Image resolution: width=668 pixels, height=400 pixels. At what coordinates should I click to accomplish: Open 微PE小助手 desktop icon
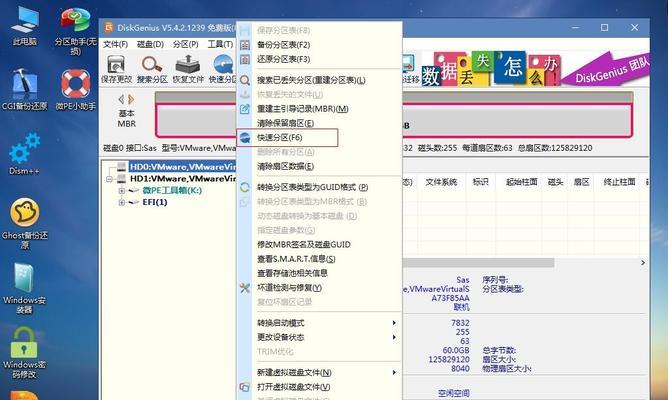click(75, 89)
